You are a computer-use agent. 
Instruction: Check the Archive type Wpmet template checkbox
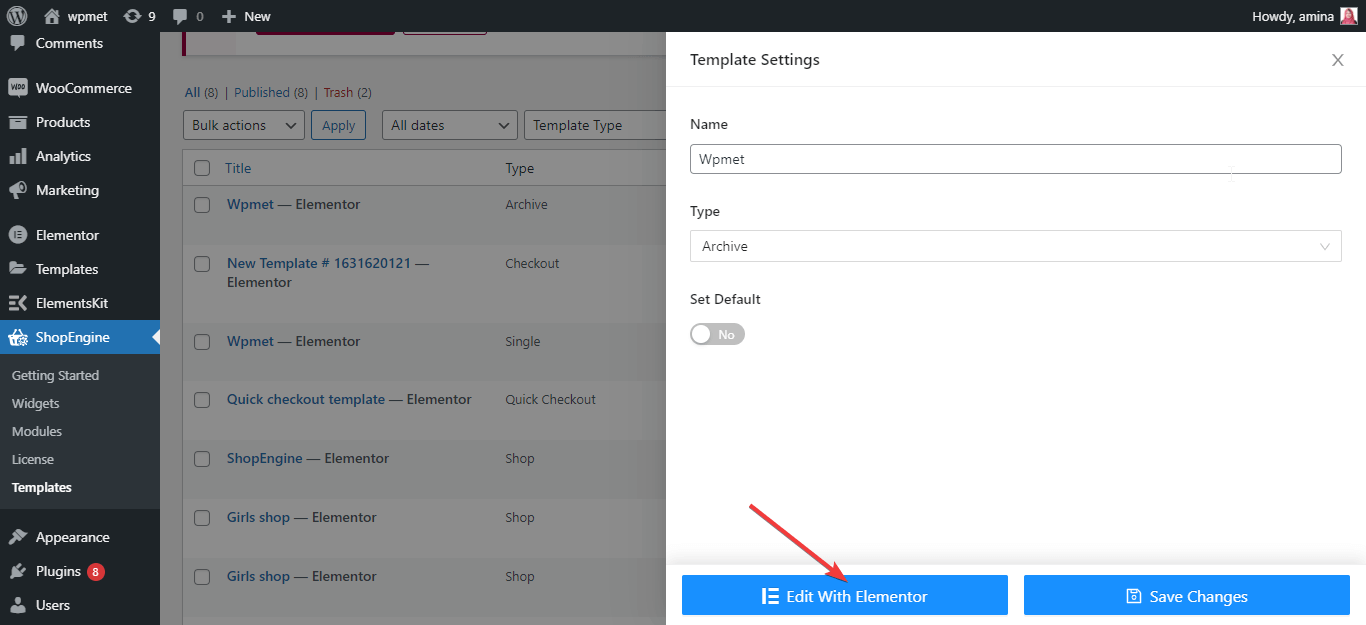202,204
